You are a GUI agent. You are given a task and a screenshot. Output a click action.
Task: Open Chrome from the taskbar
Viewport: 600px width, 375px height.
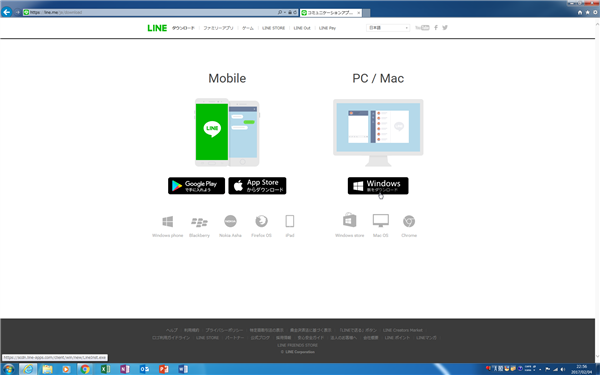[x=85, y=369]
